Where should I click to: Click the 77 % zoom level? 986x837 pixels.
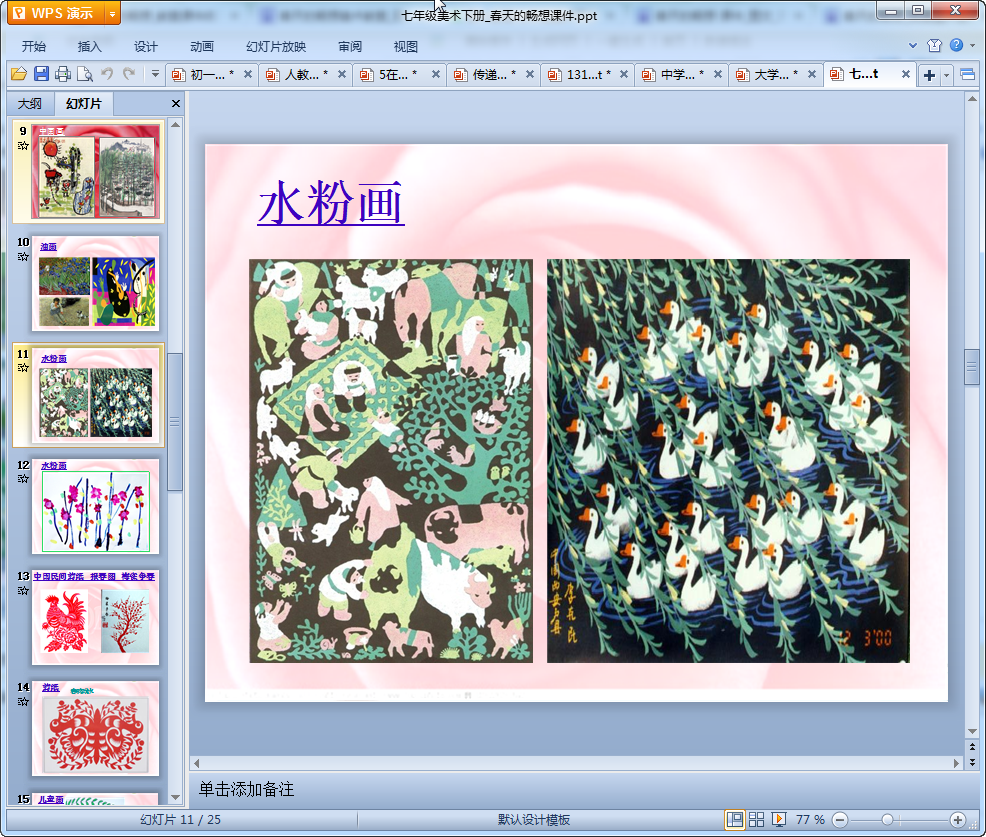(810, 820)
